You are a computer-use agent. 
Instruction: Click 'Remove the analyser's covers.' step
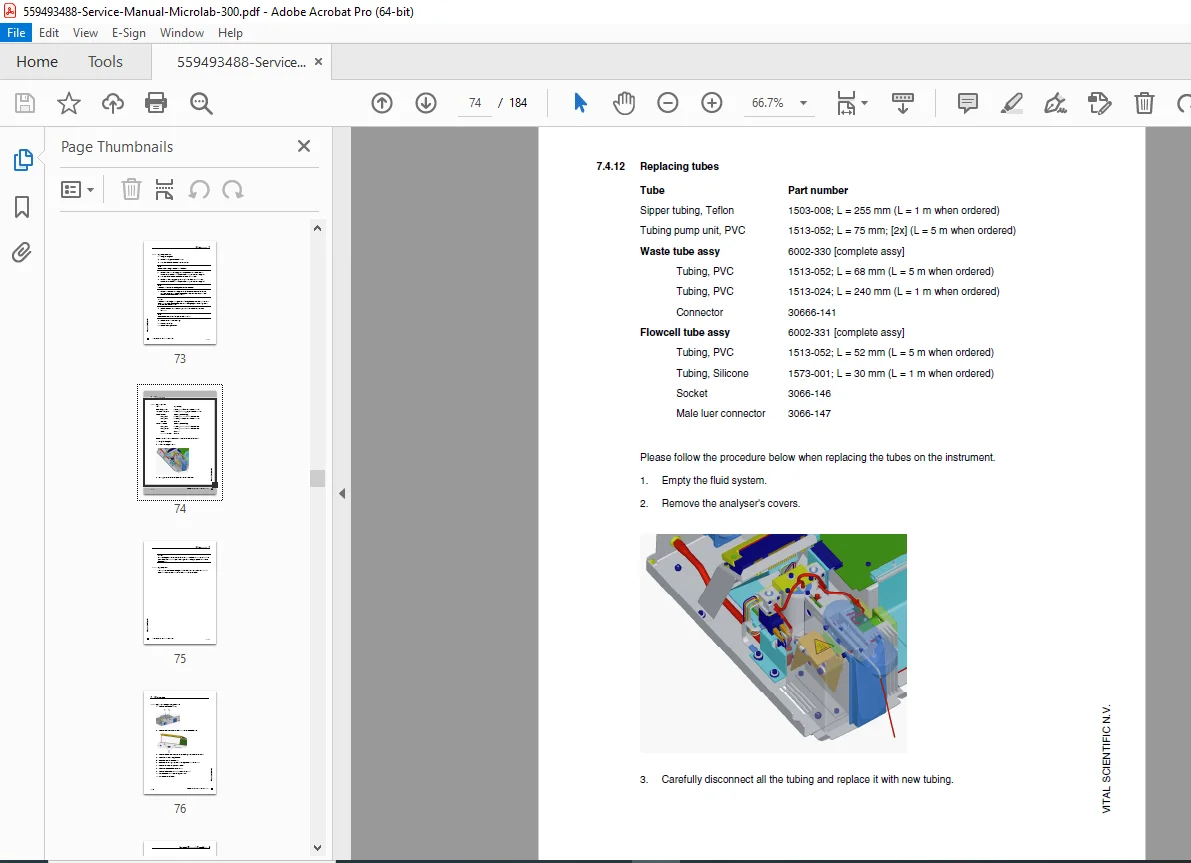coord(731,503)
